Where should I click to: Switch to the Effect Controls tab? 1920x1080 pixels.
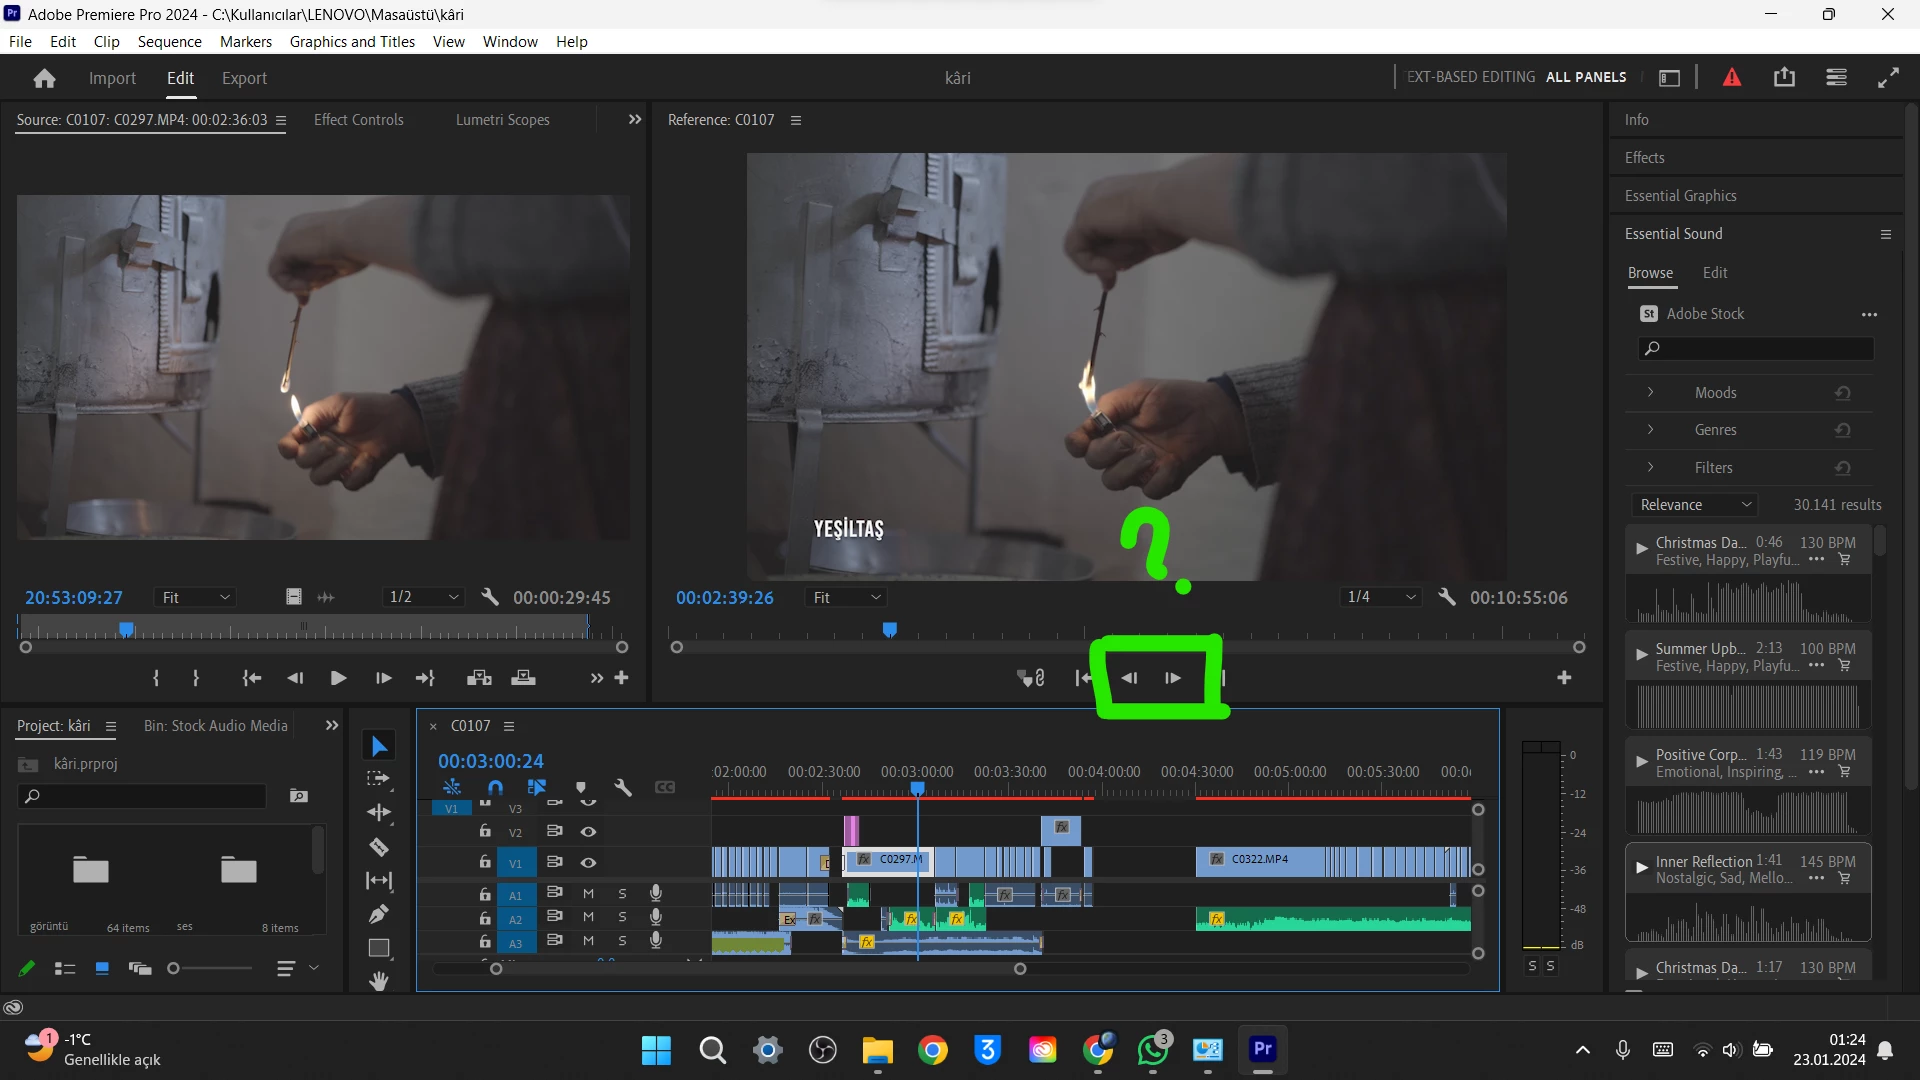pos(358,120)
